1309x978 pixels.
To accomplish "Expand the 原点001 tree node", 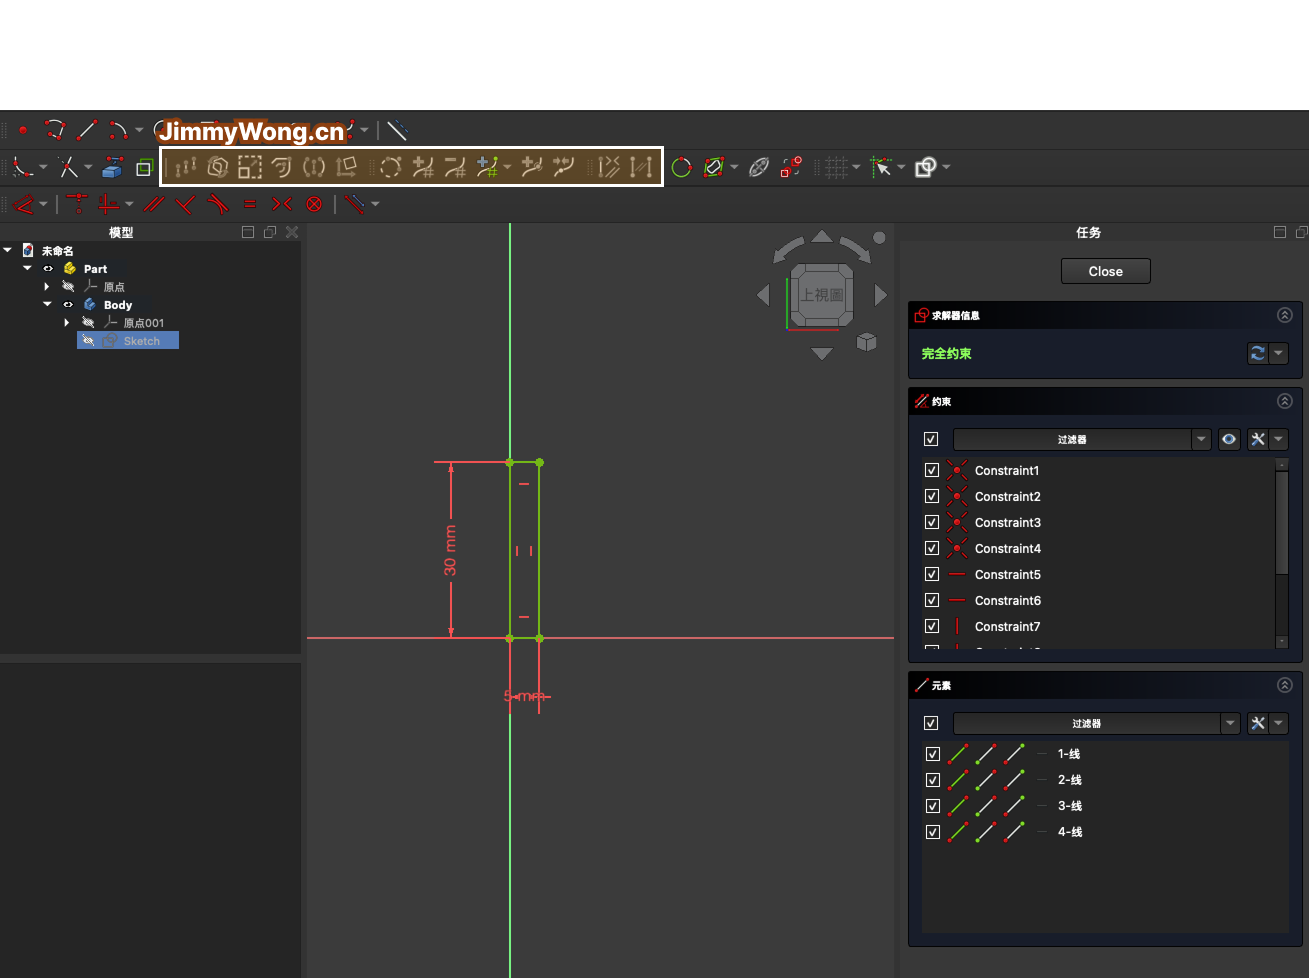I will click(x=67, y=322).
